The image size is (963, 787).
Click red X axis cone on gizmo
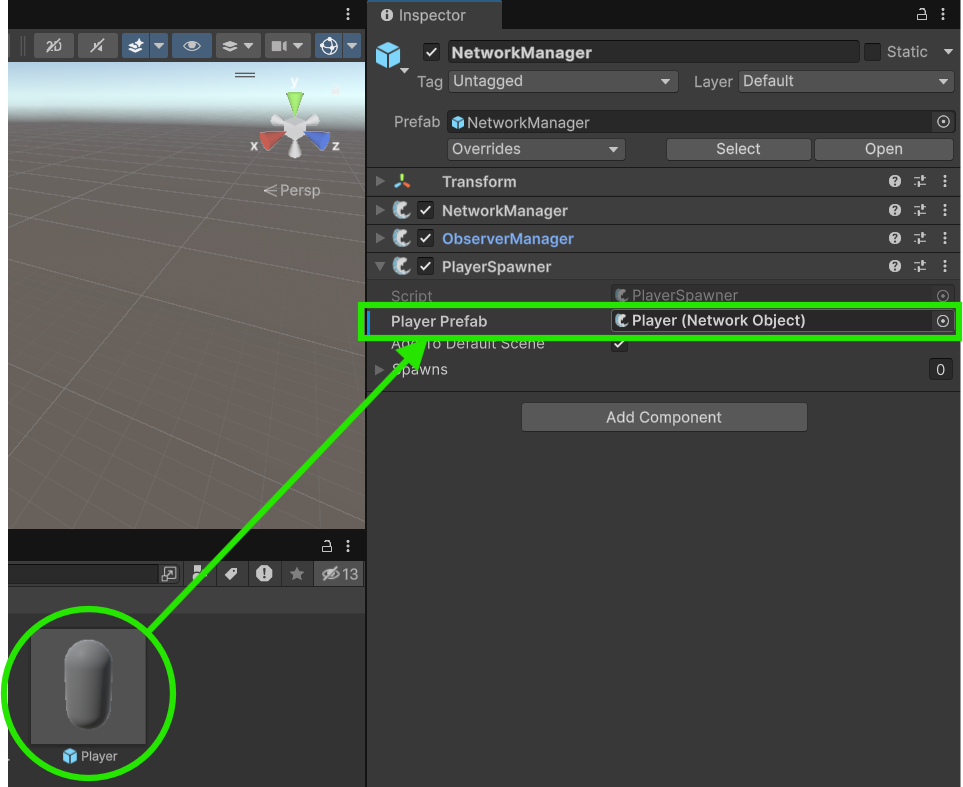click(x=270, y=140)
